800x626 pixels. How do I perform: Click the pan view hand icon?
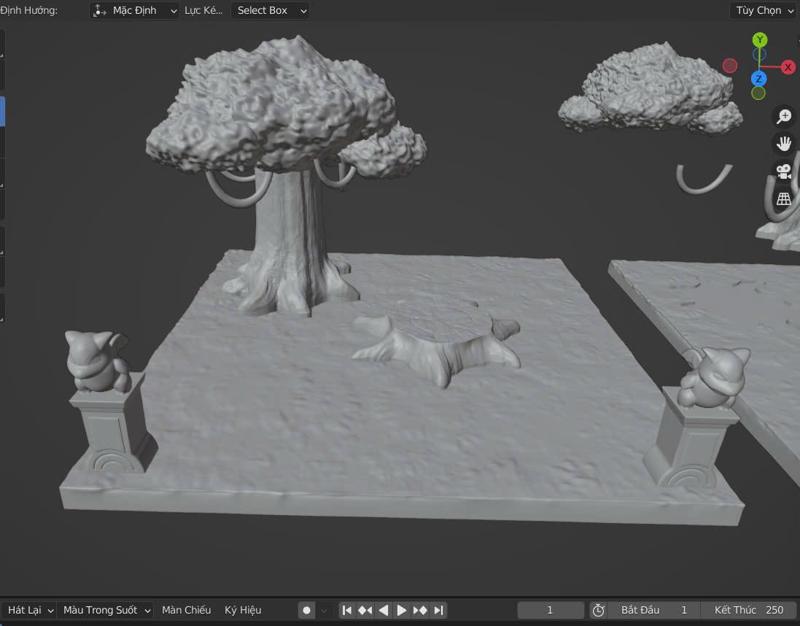point(784,144)
